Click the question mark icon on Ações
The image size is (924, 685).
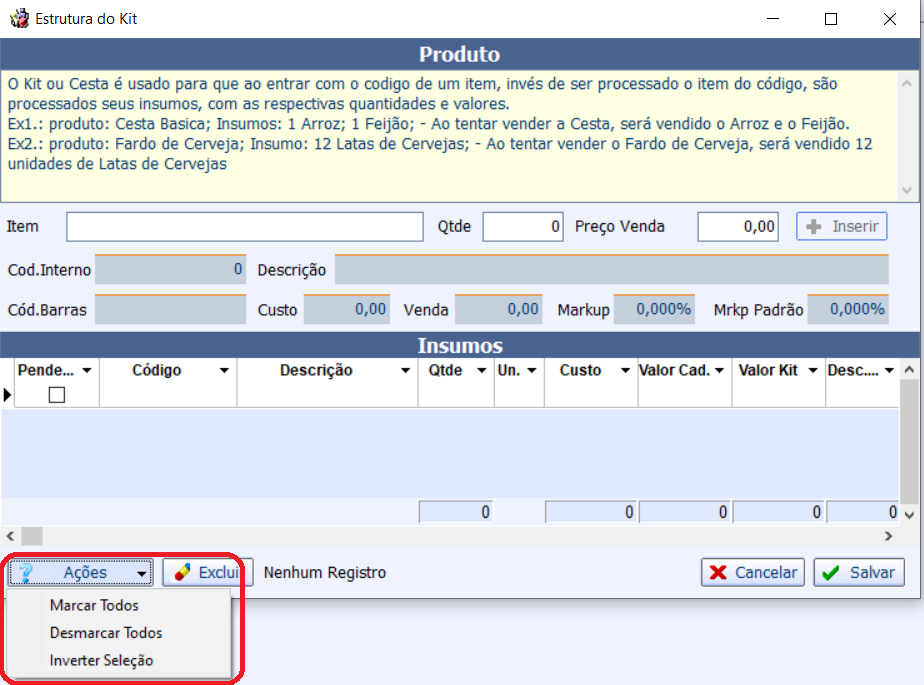[27, 573]
